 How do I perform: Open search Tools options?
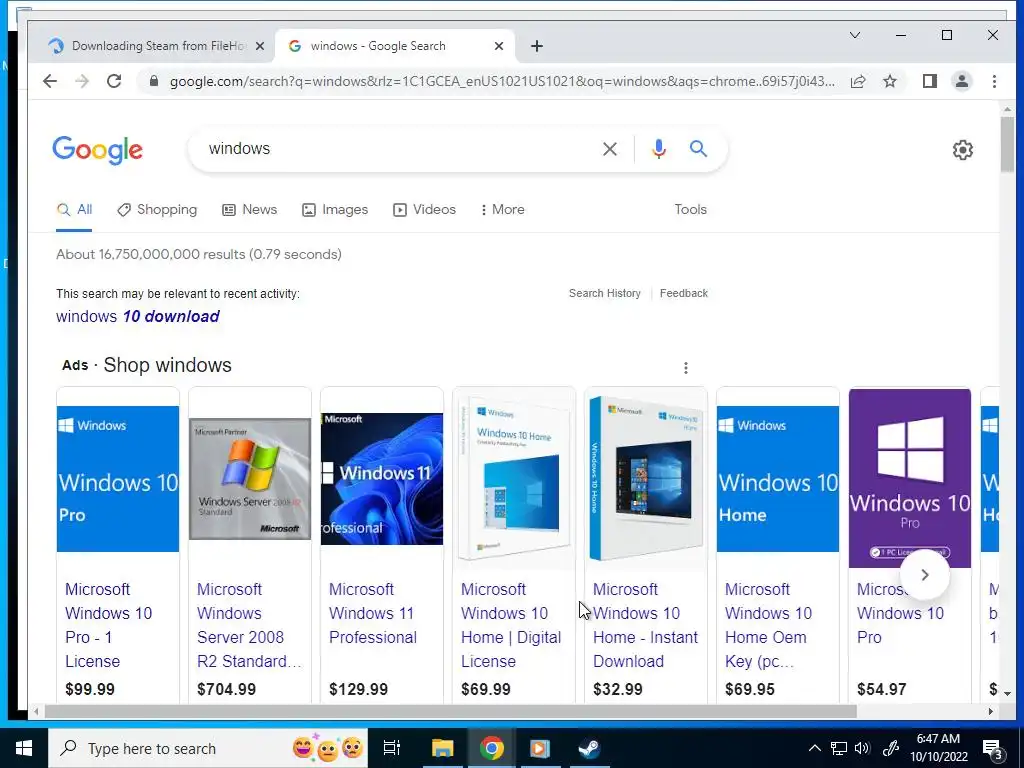690,210
